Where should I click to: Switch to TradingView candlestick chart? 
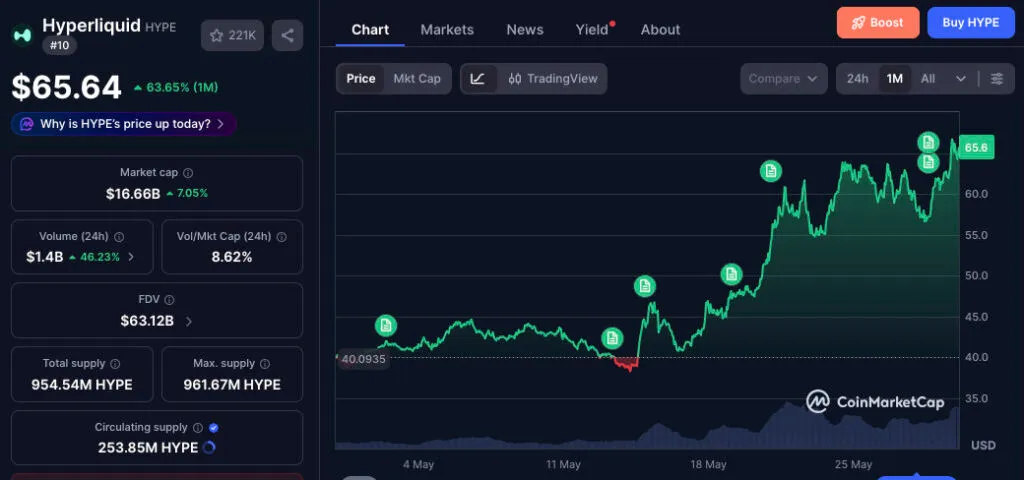[552, 79]
